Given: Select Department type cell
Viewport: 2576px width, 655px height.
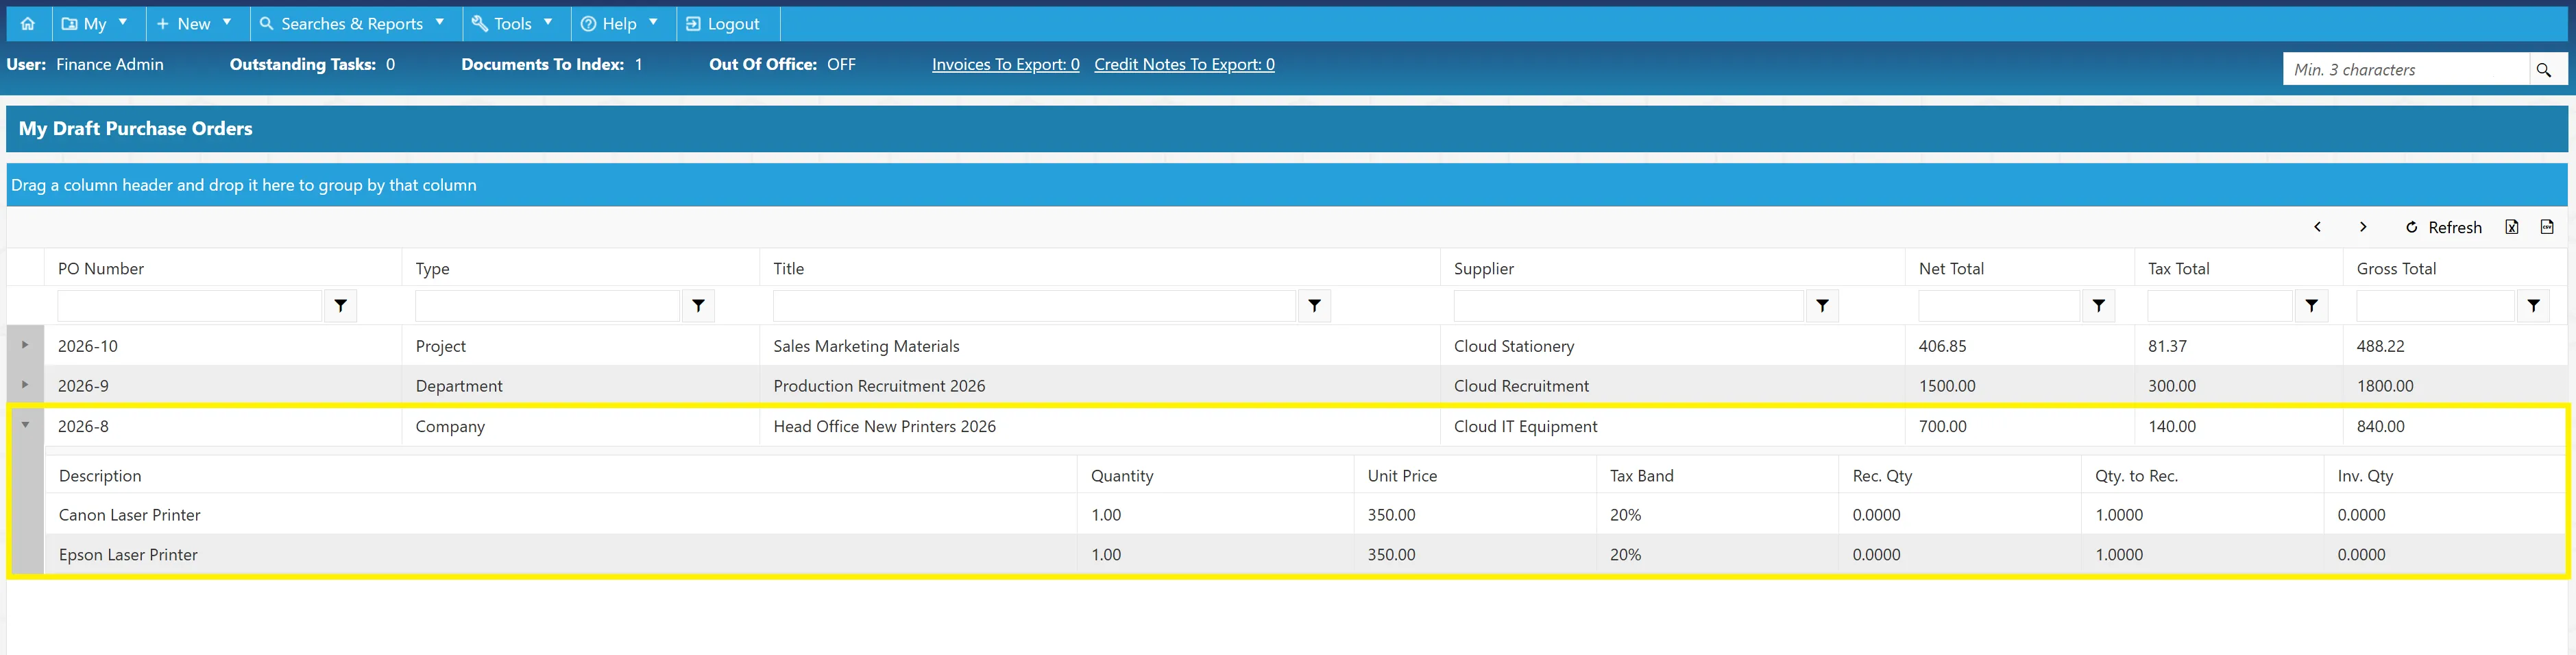Looking at the screenshot, I should point(580,386).
